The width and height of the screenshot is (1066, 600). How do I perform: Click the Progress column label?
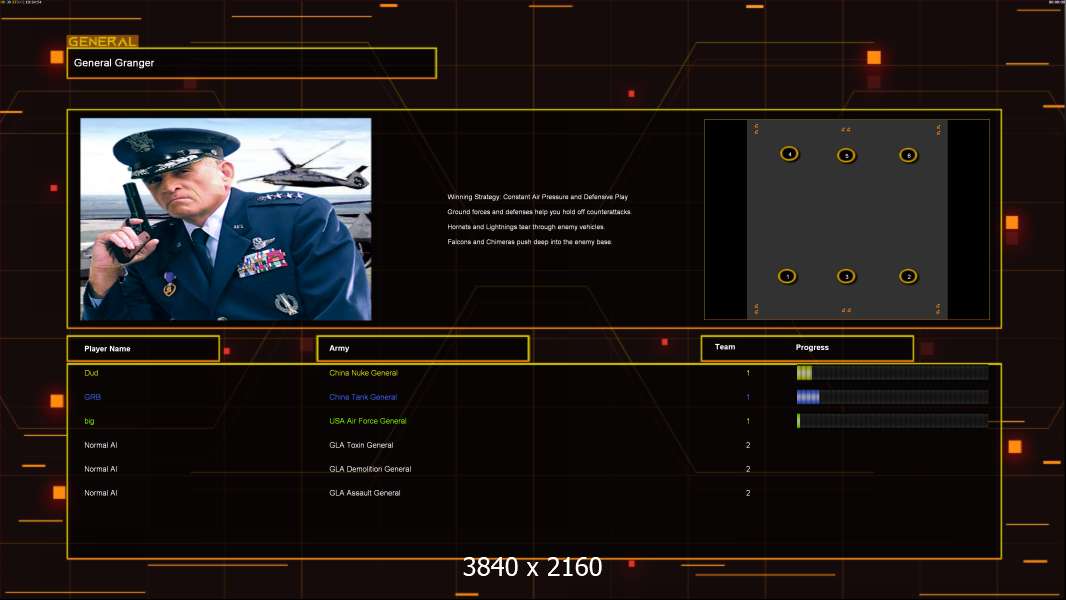coord(812,348)
